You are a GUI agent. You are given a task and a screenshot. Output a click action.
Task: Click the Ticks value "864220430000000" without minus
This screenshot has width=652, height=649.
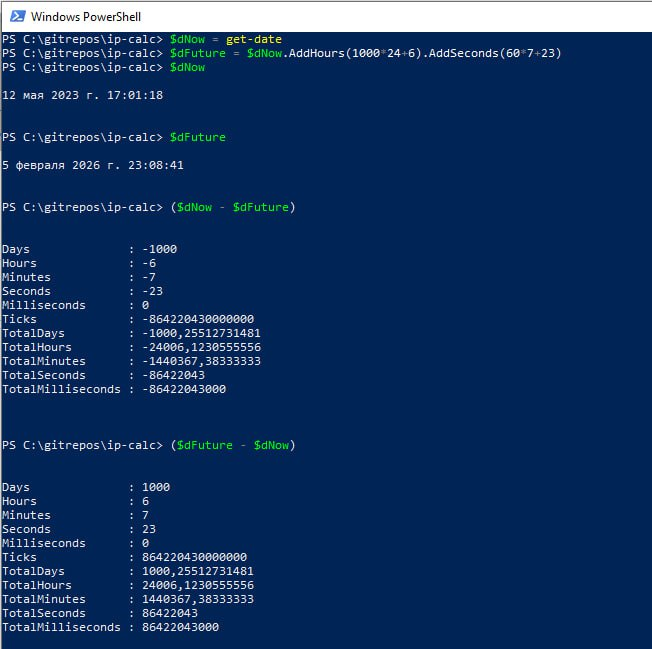[195, 557]
